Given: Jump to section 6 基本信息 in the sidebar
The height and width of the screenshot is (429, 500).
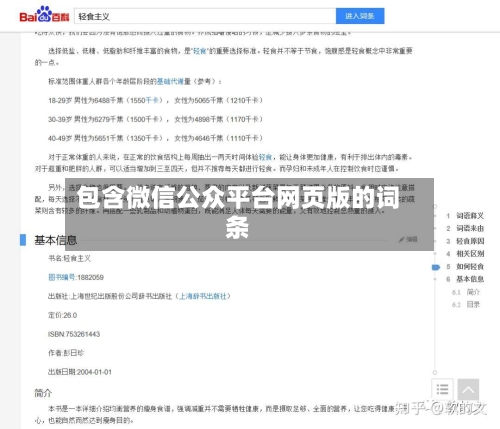Looking at the screenshot, I should [465, 279].
